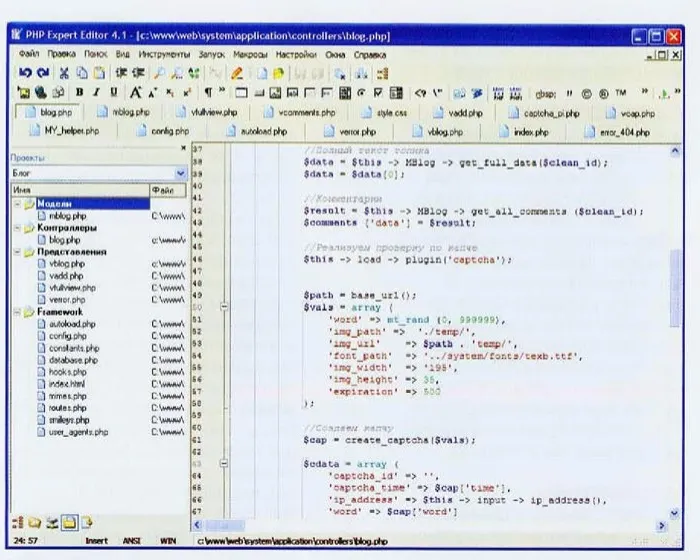The width and height of the screenshot is (700, 560).
Task: Insert paragraph with the ¶ icon
Action: 208,92
